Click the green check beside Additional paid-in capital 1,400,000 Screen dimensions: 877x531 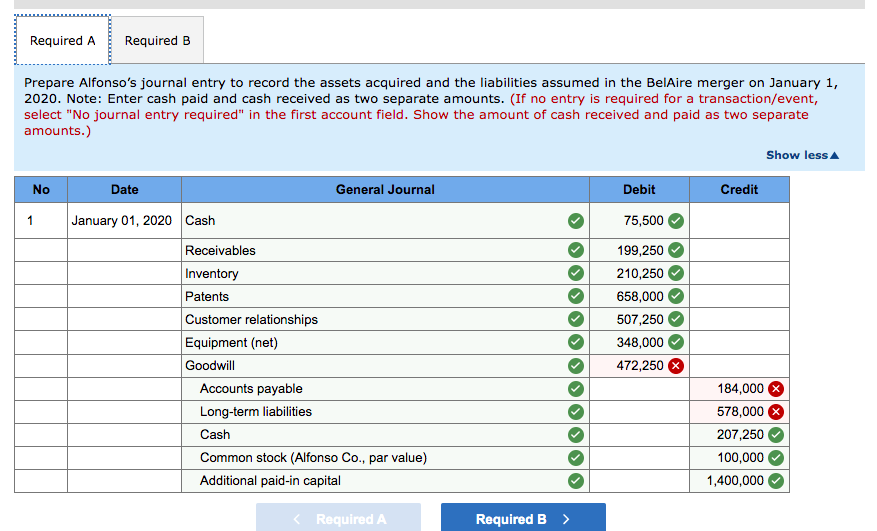[776, 481]
